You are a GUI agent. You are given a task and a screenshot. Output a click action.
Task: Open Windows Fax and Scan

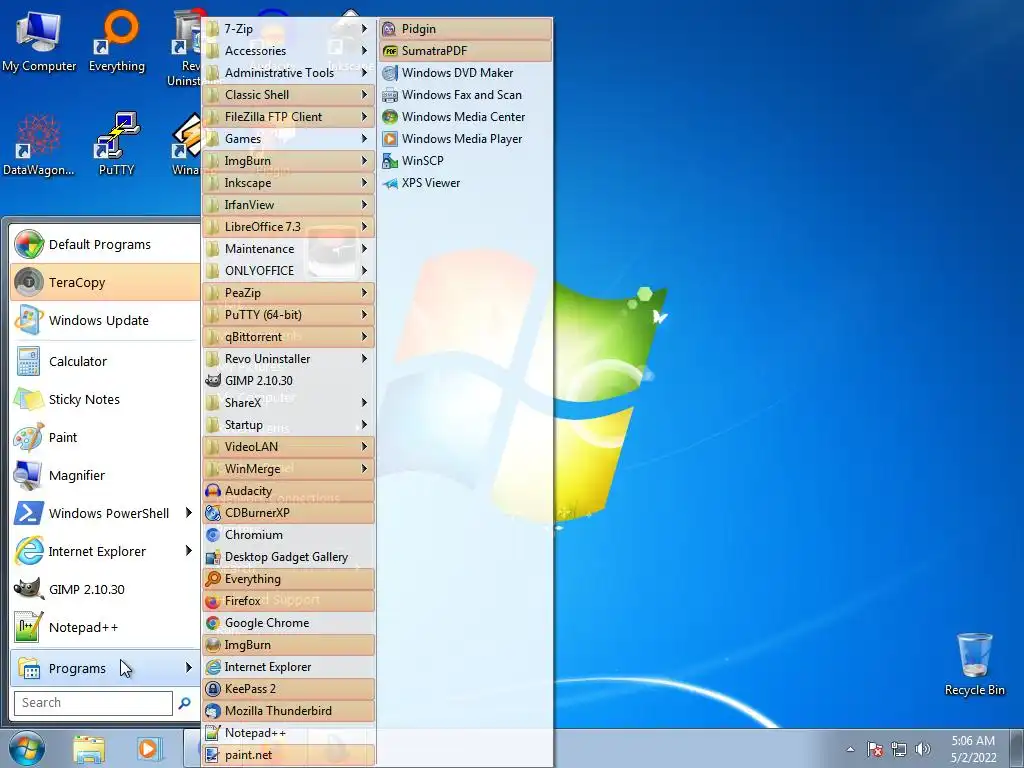465,95
